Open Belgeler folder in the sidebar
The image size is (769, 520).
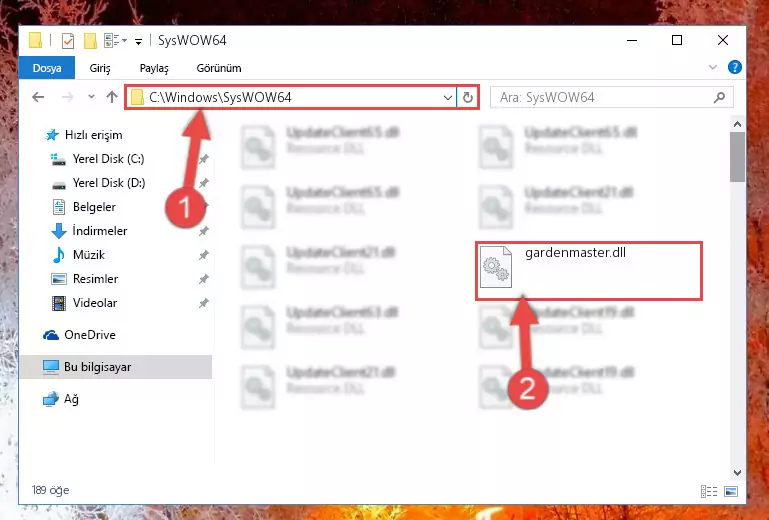(x=94, y=207)
